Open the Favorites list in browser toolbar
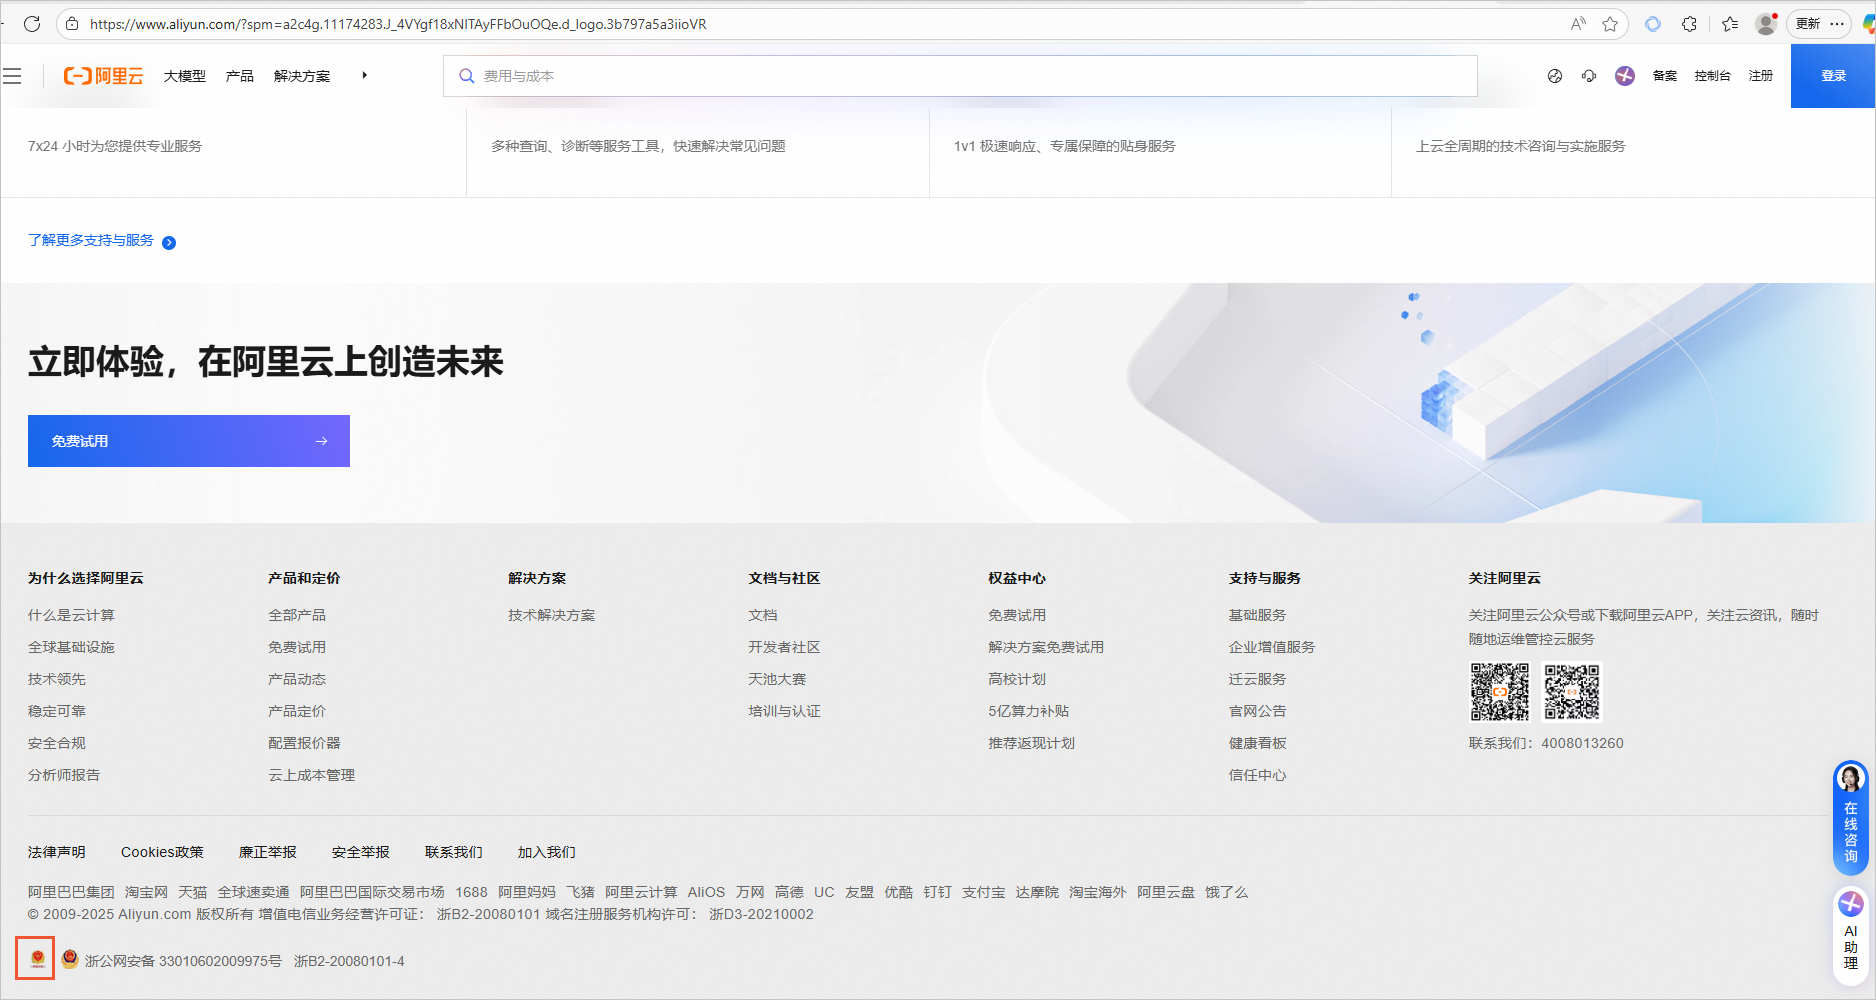Viewport: 1876px width, 1000px height. (1730, 24)
